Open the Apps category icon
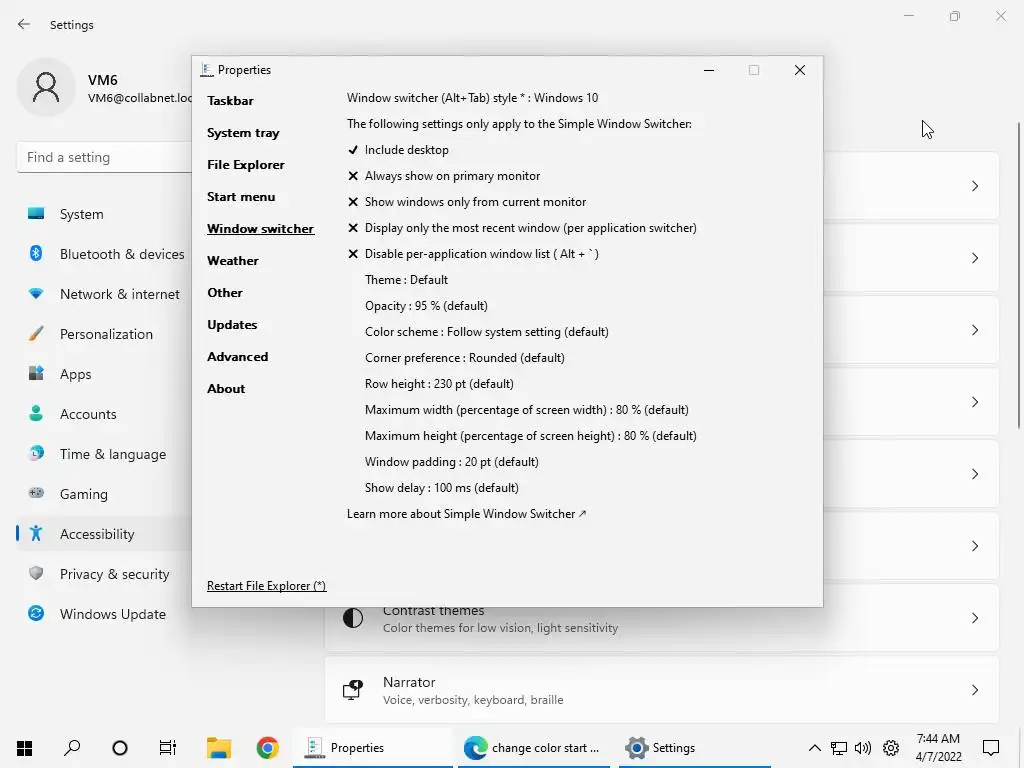The image size is (1024, 768). (x=36, y=374)
